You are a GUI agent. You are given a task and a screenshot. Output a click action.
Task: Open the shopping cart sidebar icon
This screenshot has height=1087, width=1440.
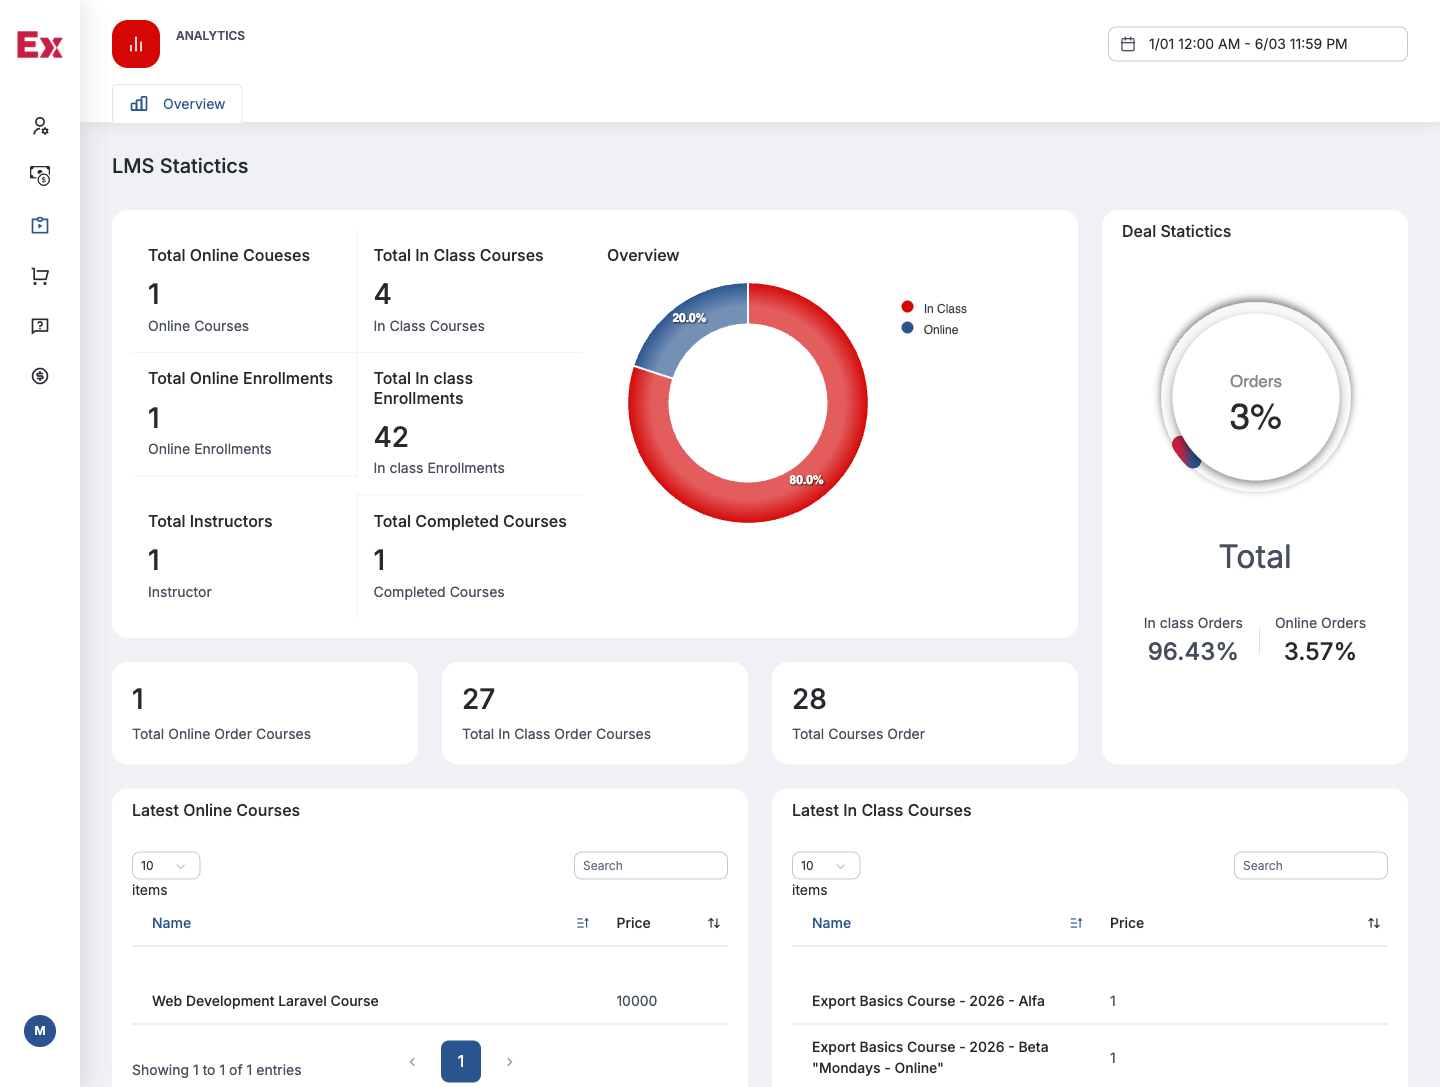click(x=40, y=276)
